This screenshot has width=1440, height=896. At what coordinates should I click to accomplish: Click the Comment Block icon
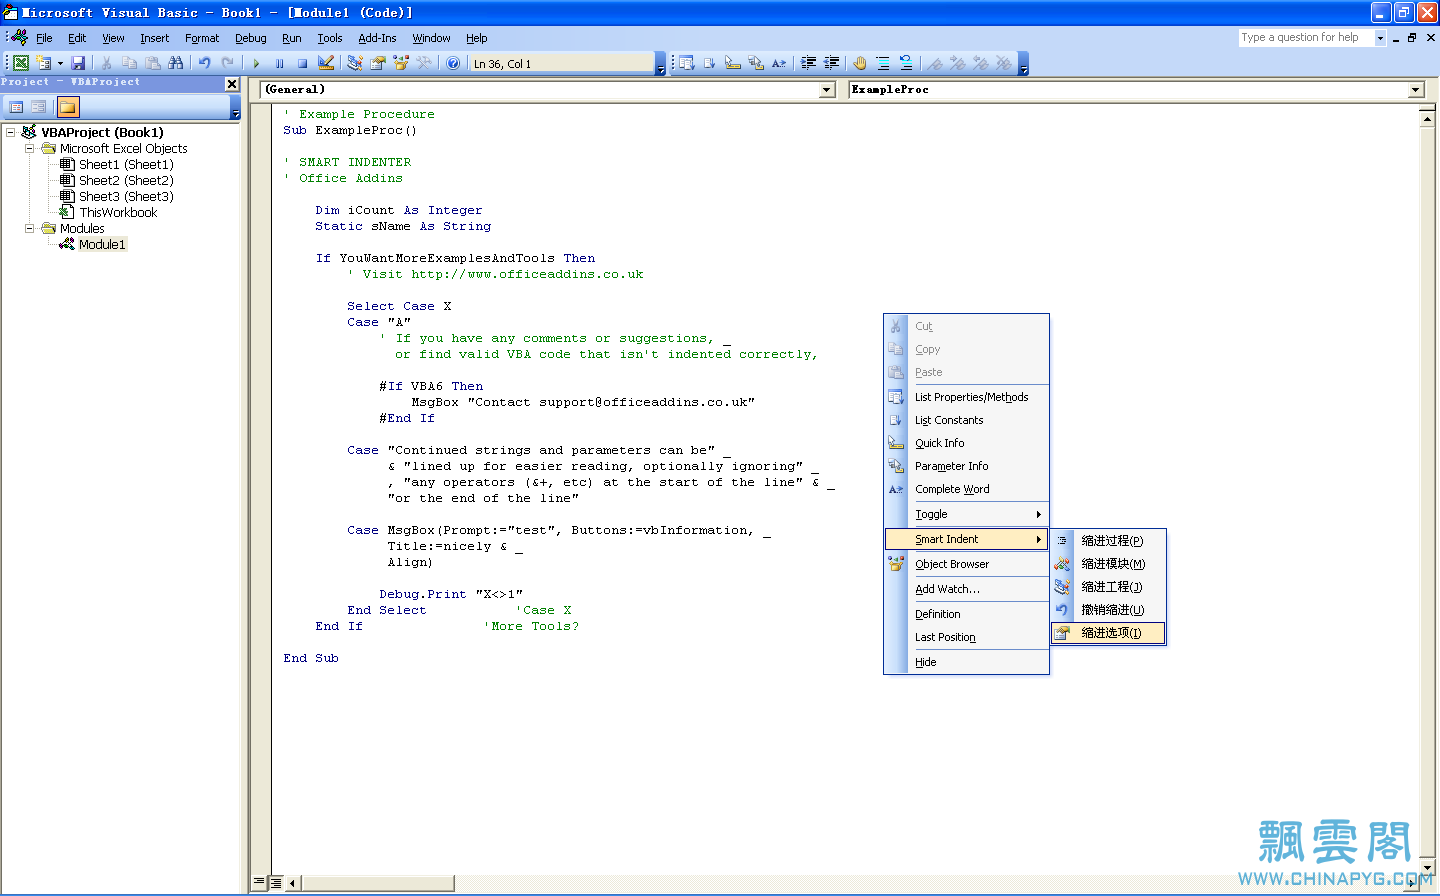[883, 62]
